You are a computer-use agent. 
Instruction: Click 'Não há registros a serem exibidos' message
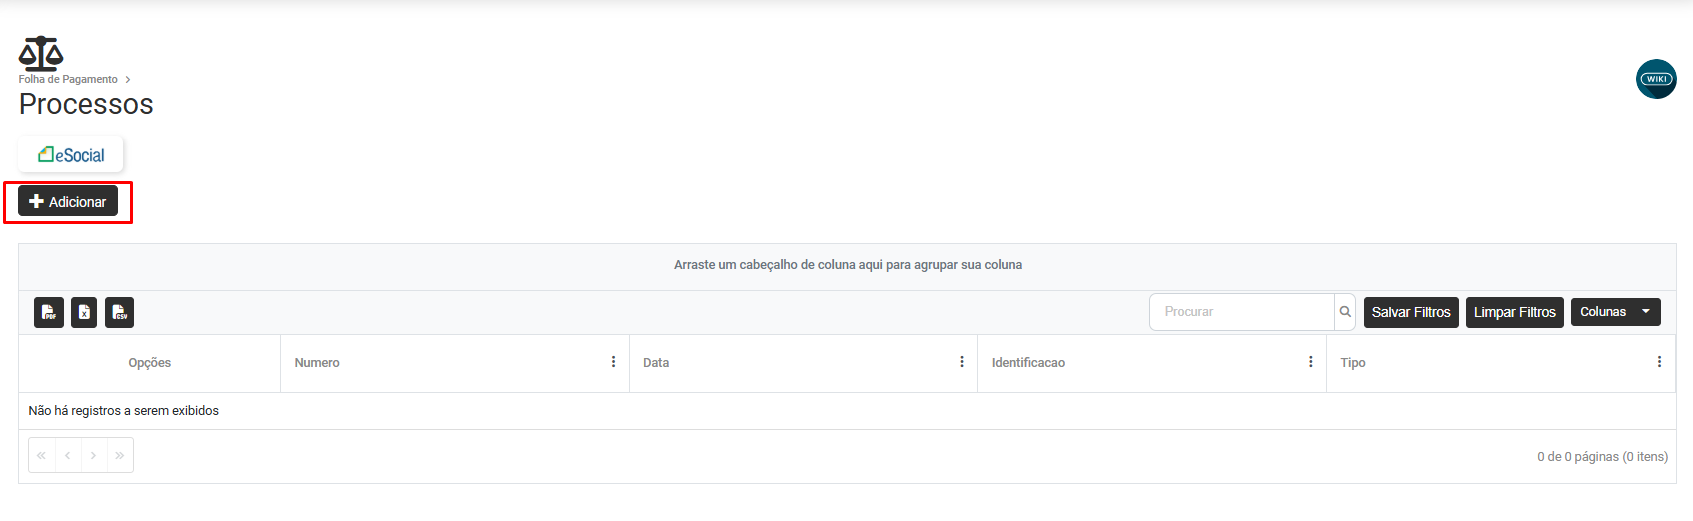click(124, 411)
